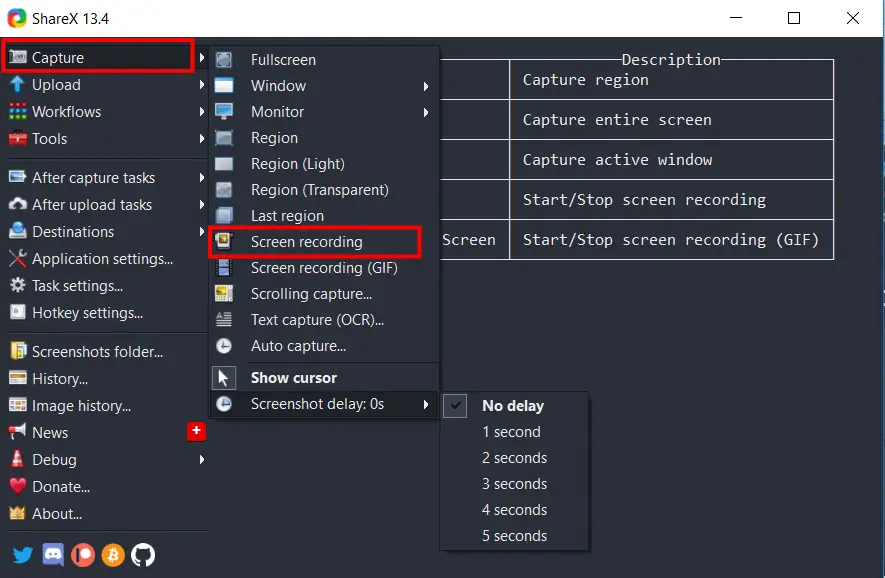The image size is (885, 578).
Task: Select the "Capture active window" description cell
Action: 671,160
